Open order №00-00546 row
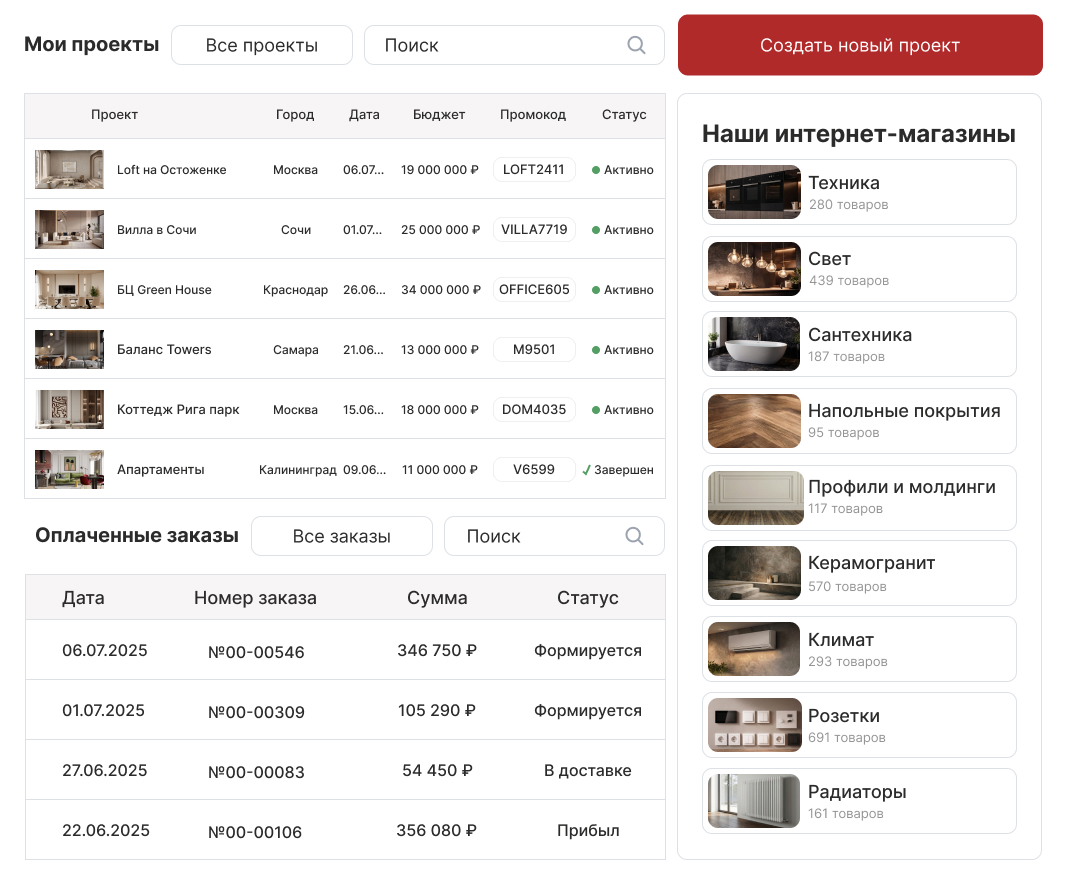 click(x=346, y=650)
